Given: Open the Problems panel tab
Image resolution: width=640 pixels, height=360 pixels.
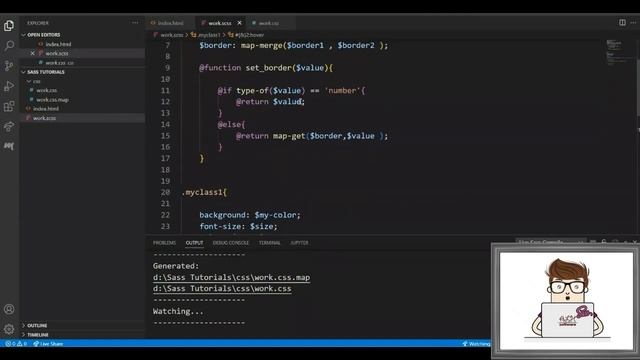Looking at the screenshot, I should click(x=164, y=243).
